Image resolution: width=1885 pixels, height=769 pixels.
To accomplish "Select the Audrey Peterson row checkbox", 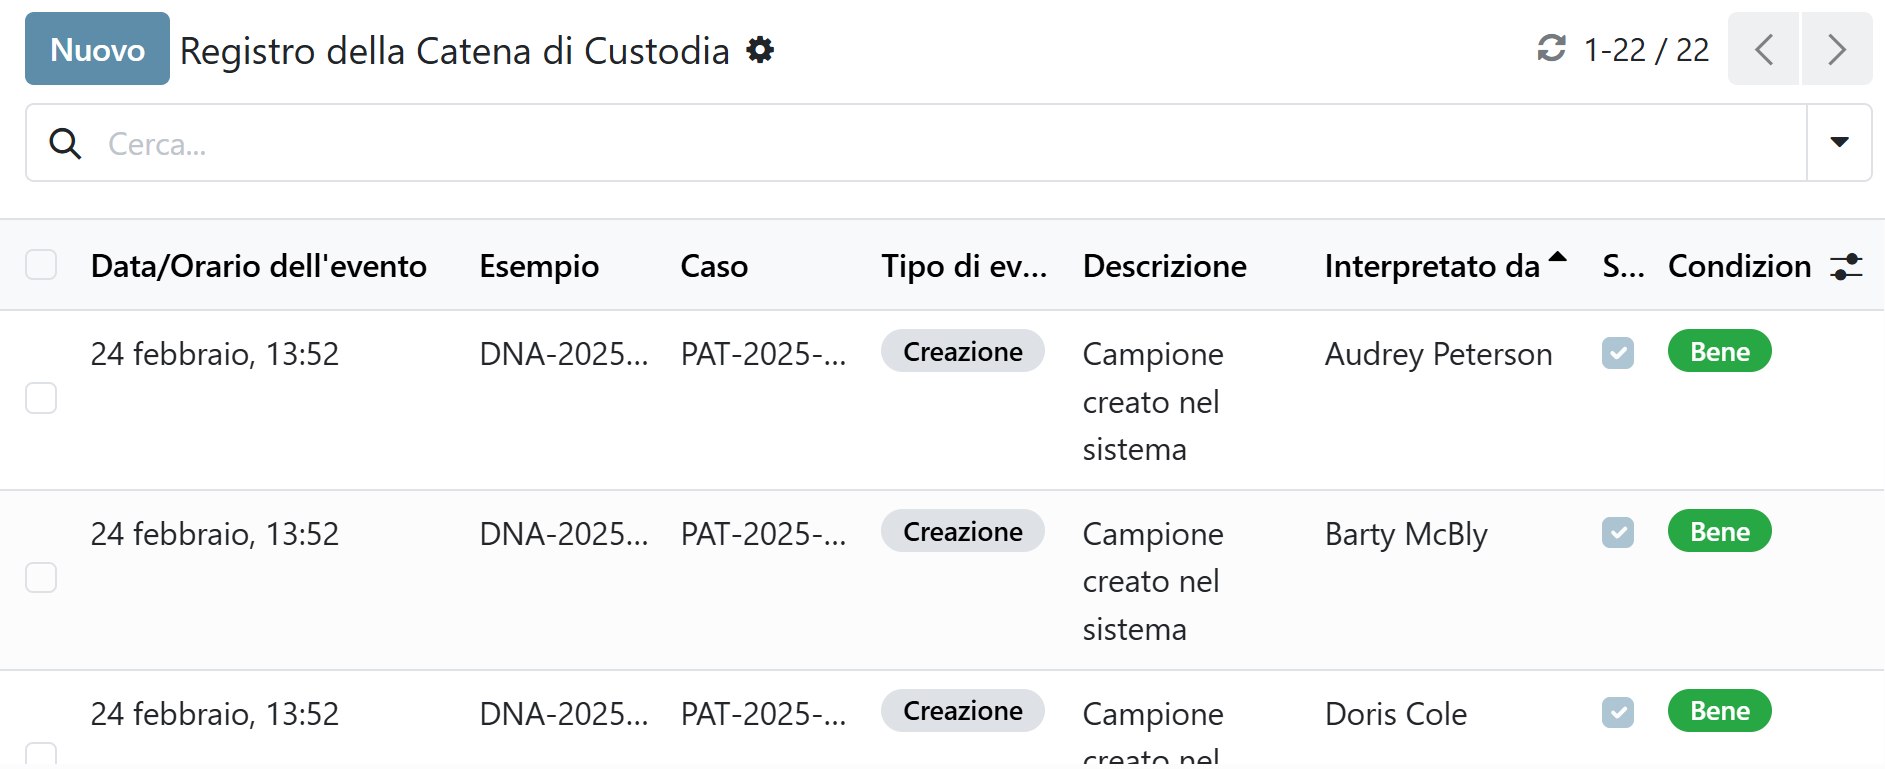I will (41, 398).
